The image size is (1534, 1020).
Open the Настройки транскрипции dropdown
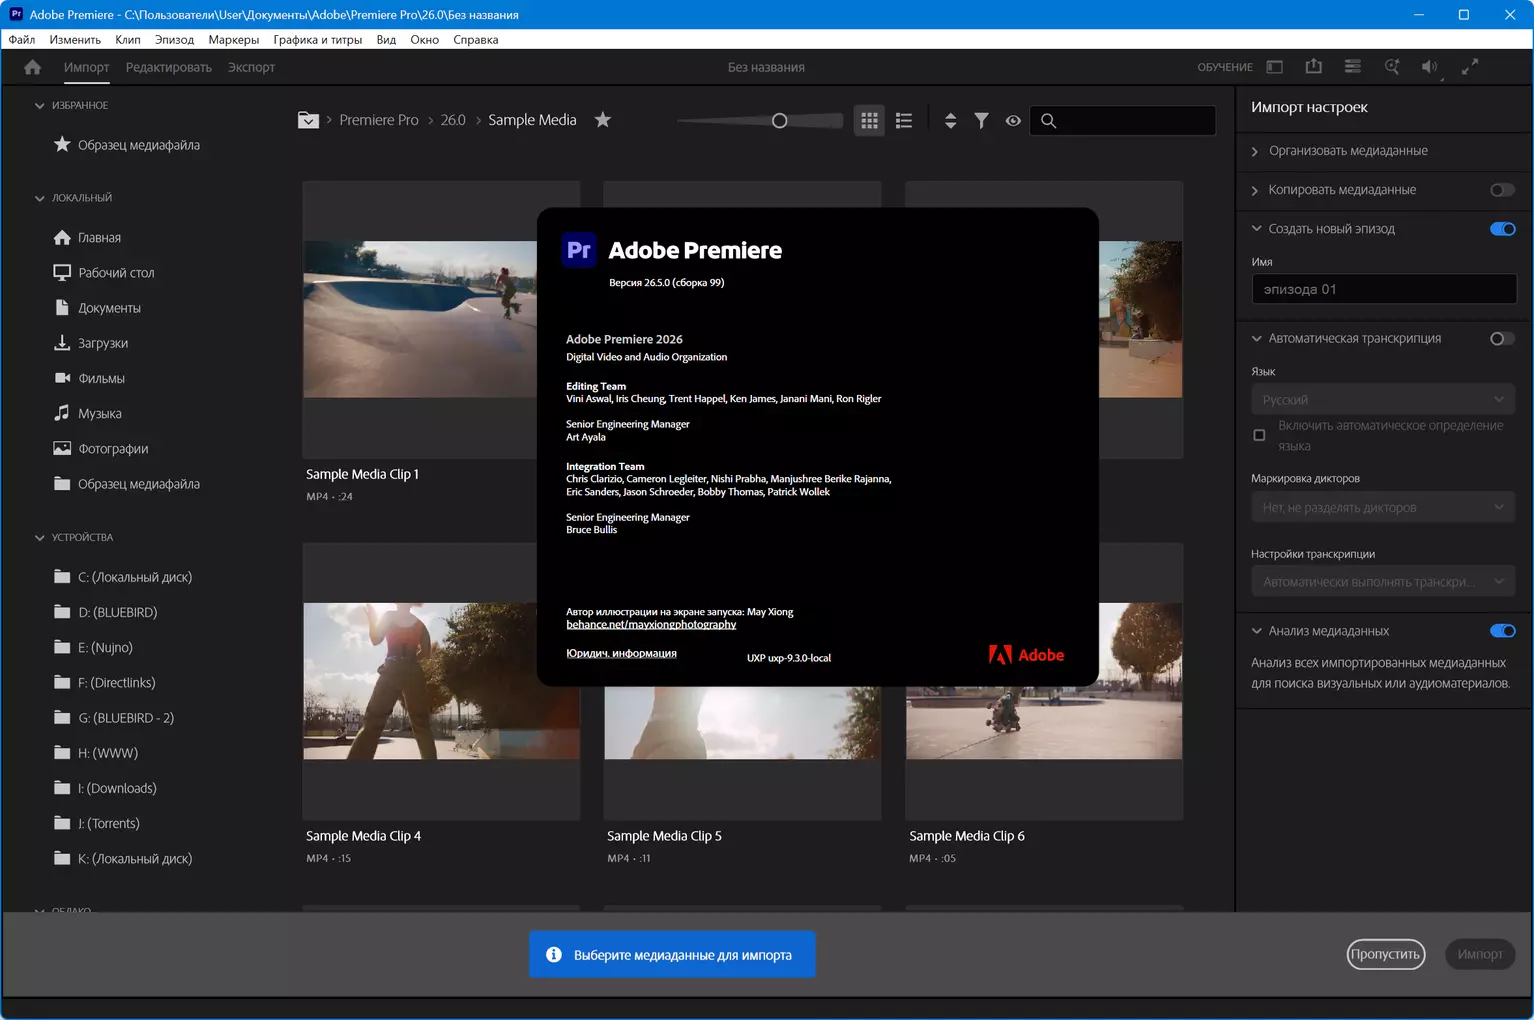pyautogui.click(x=1383, y=582)
